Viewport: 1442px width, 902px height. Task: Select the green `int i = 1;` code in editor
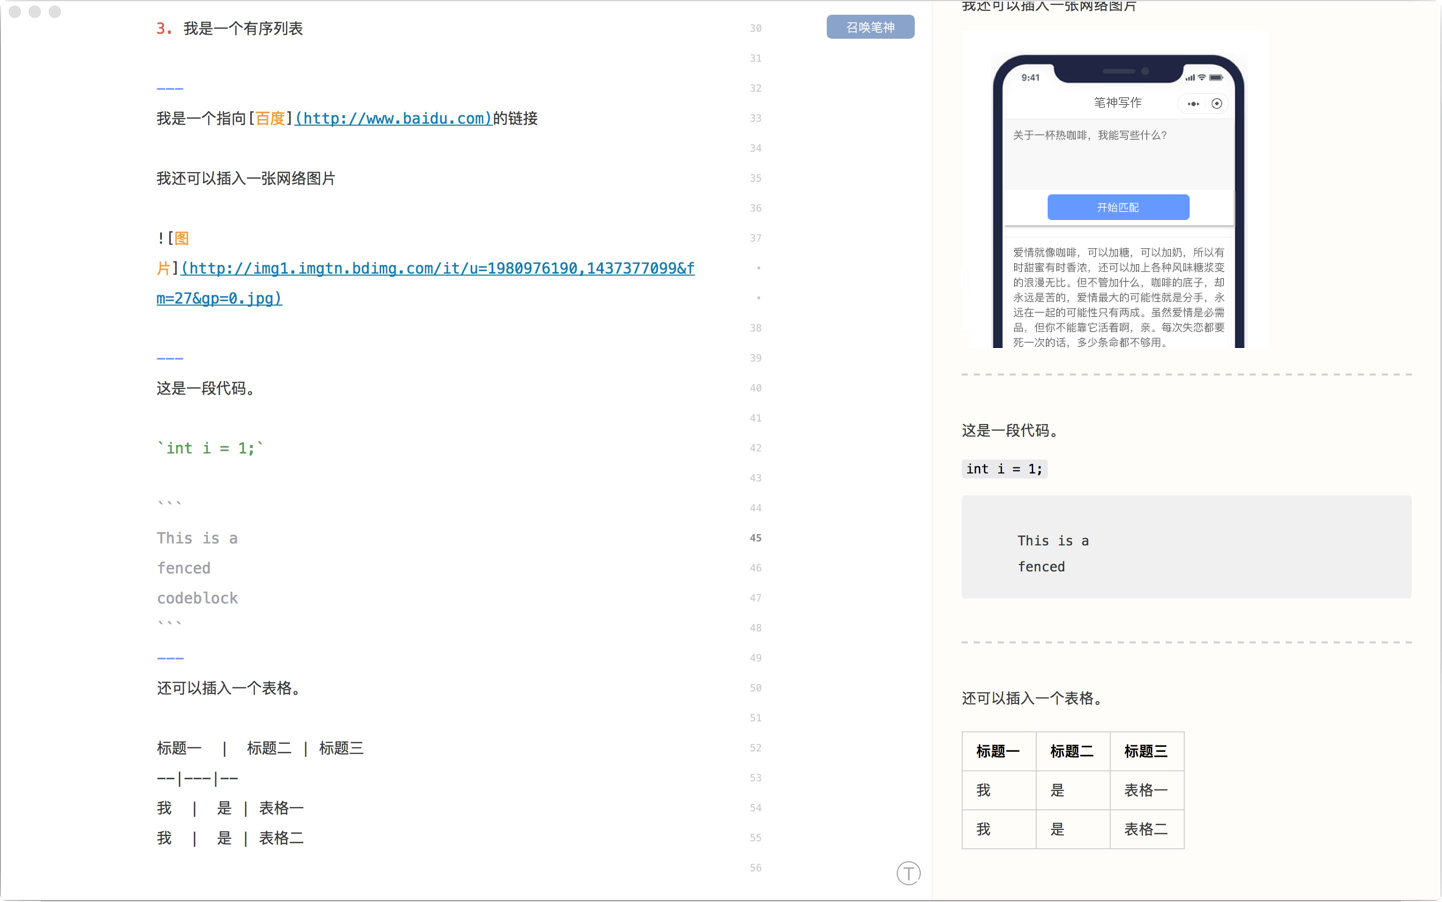pos(210,448)
